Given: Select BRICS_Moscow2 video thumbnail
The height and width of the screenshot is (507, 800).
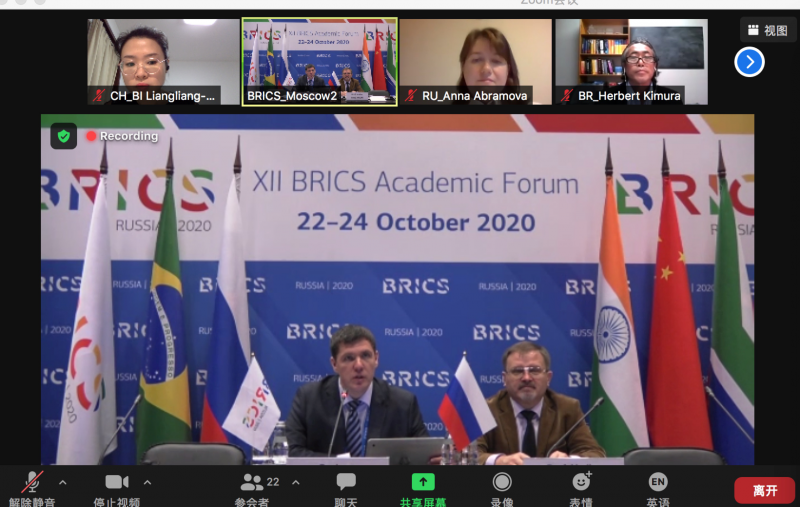Looking at the screenshot, I should [319, 62].
